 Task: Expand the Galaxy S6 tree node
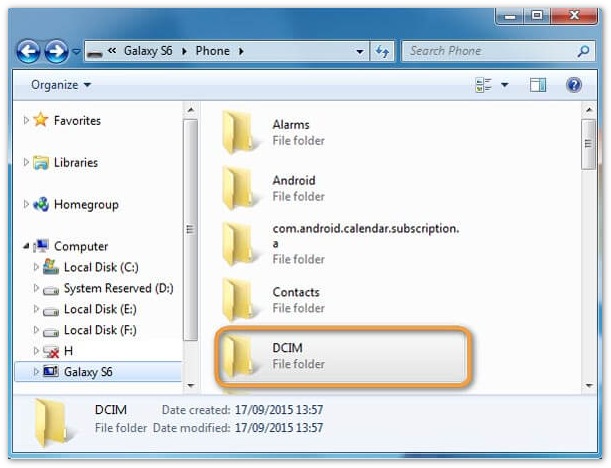pos(36,372)
